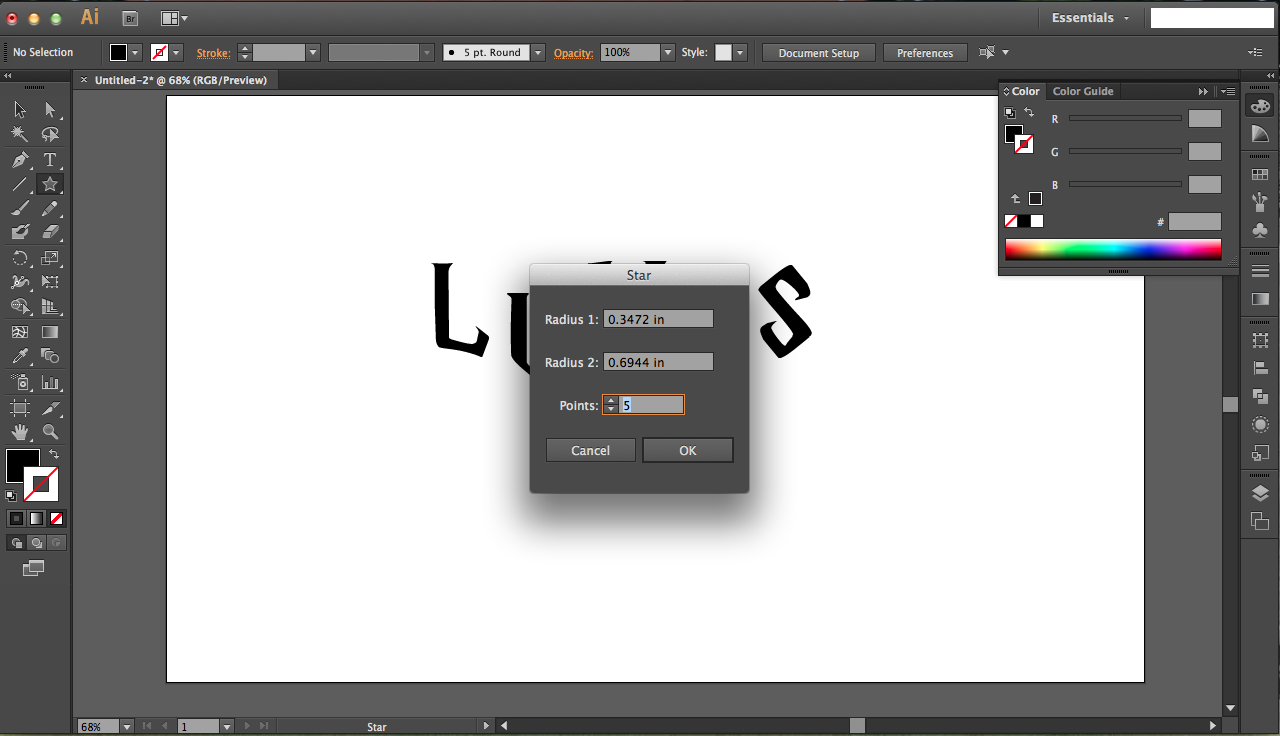Select the Artboard tool
Screen dimensions: 1280x736
pos(20,408)
